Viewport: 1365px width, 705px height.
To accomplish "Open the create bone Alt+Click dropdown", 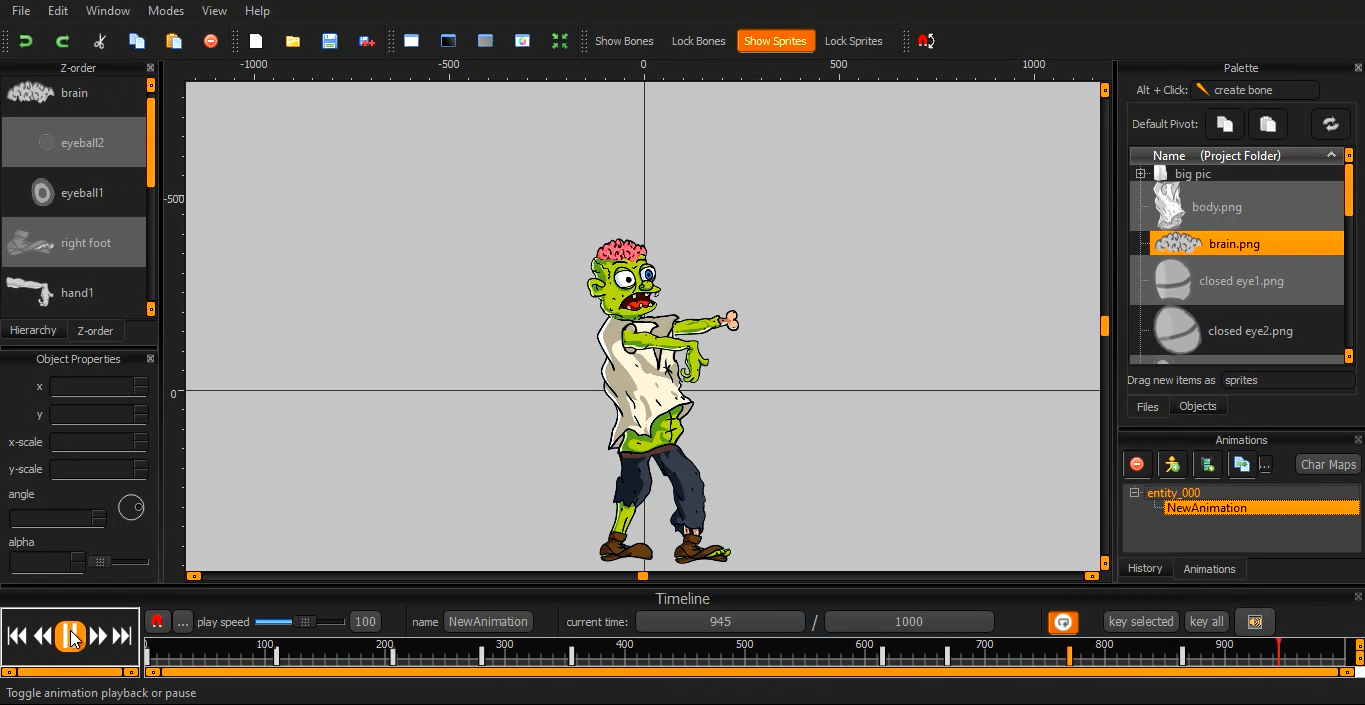I will (1256, 90).
